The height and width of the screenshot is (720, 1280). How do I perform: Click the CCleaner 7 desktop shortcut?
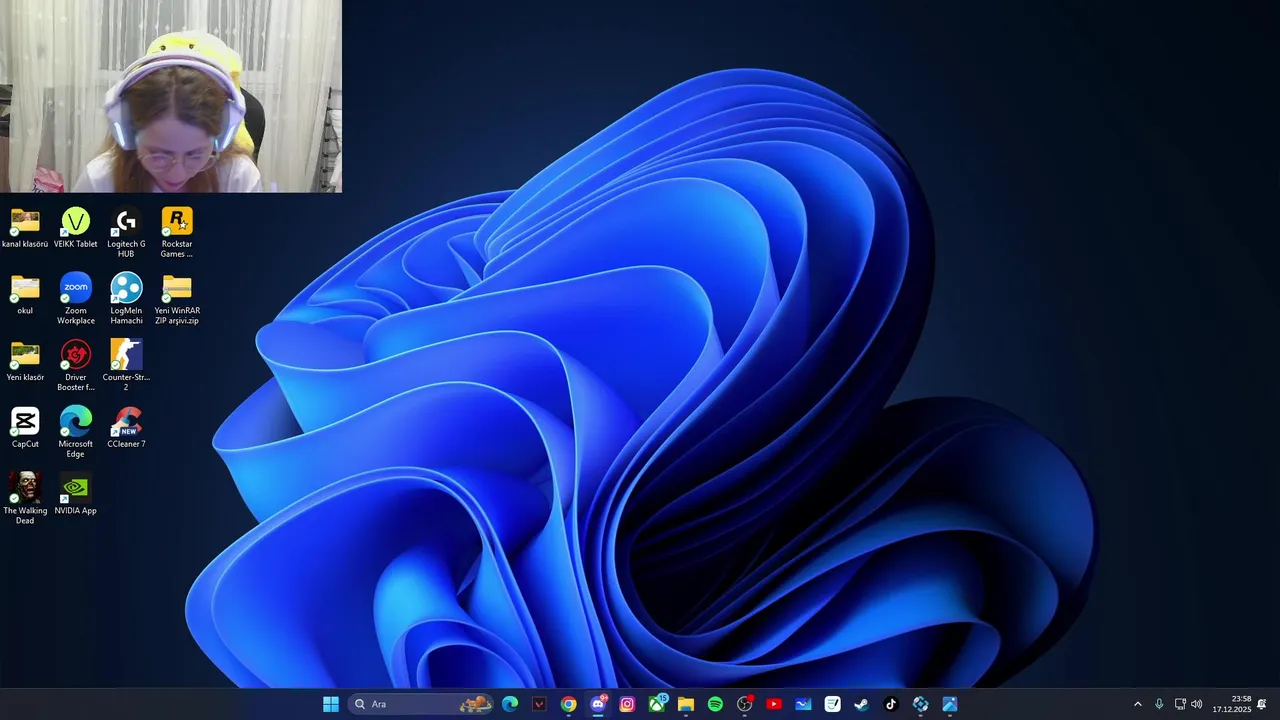[x=126, y=428]
